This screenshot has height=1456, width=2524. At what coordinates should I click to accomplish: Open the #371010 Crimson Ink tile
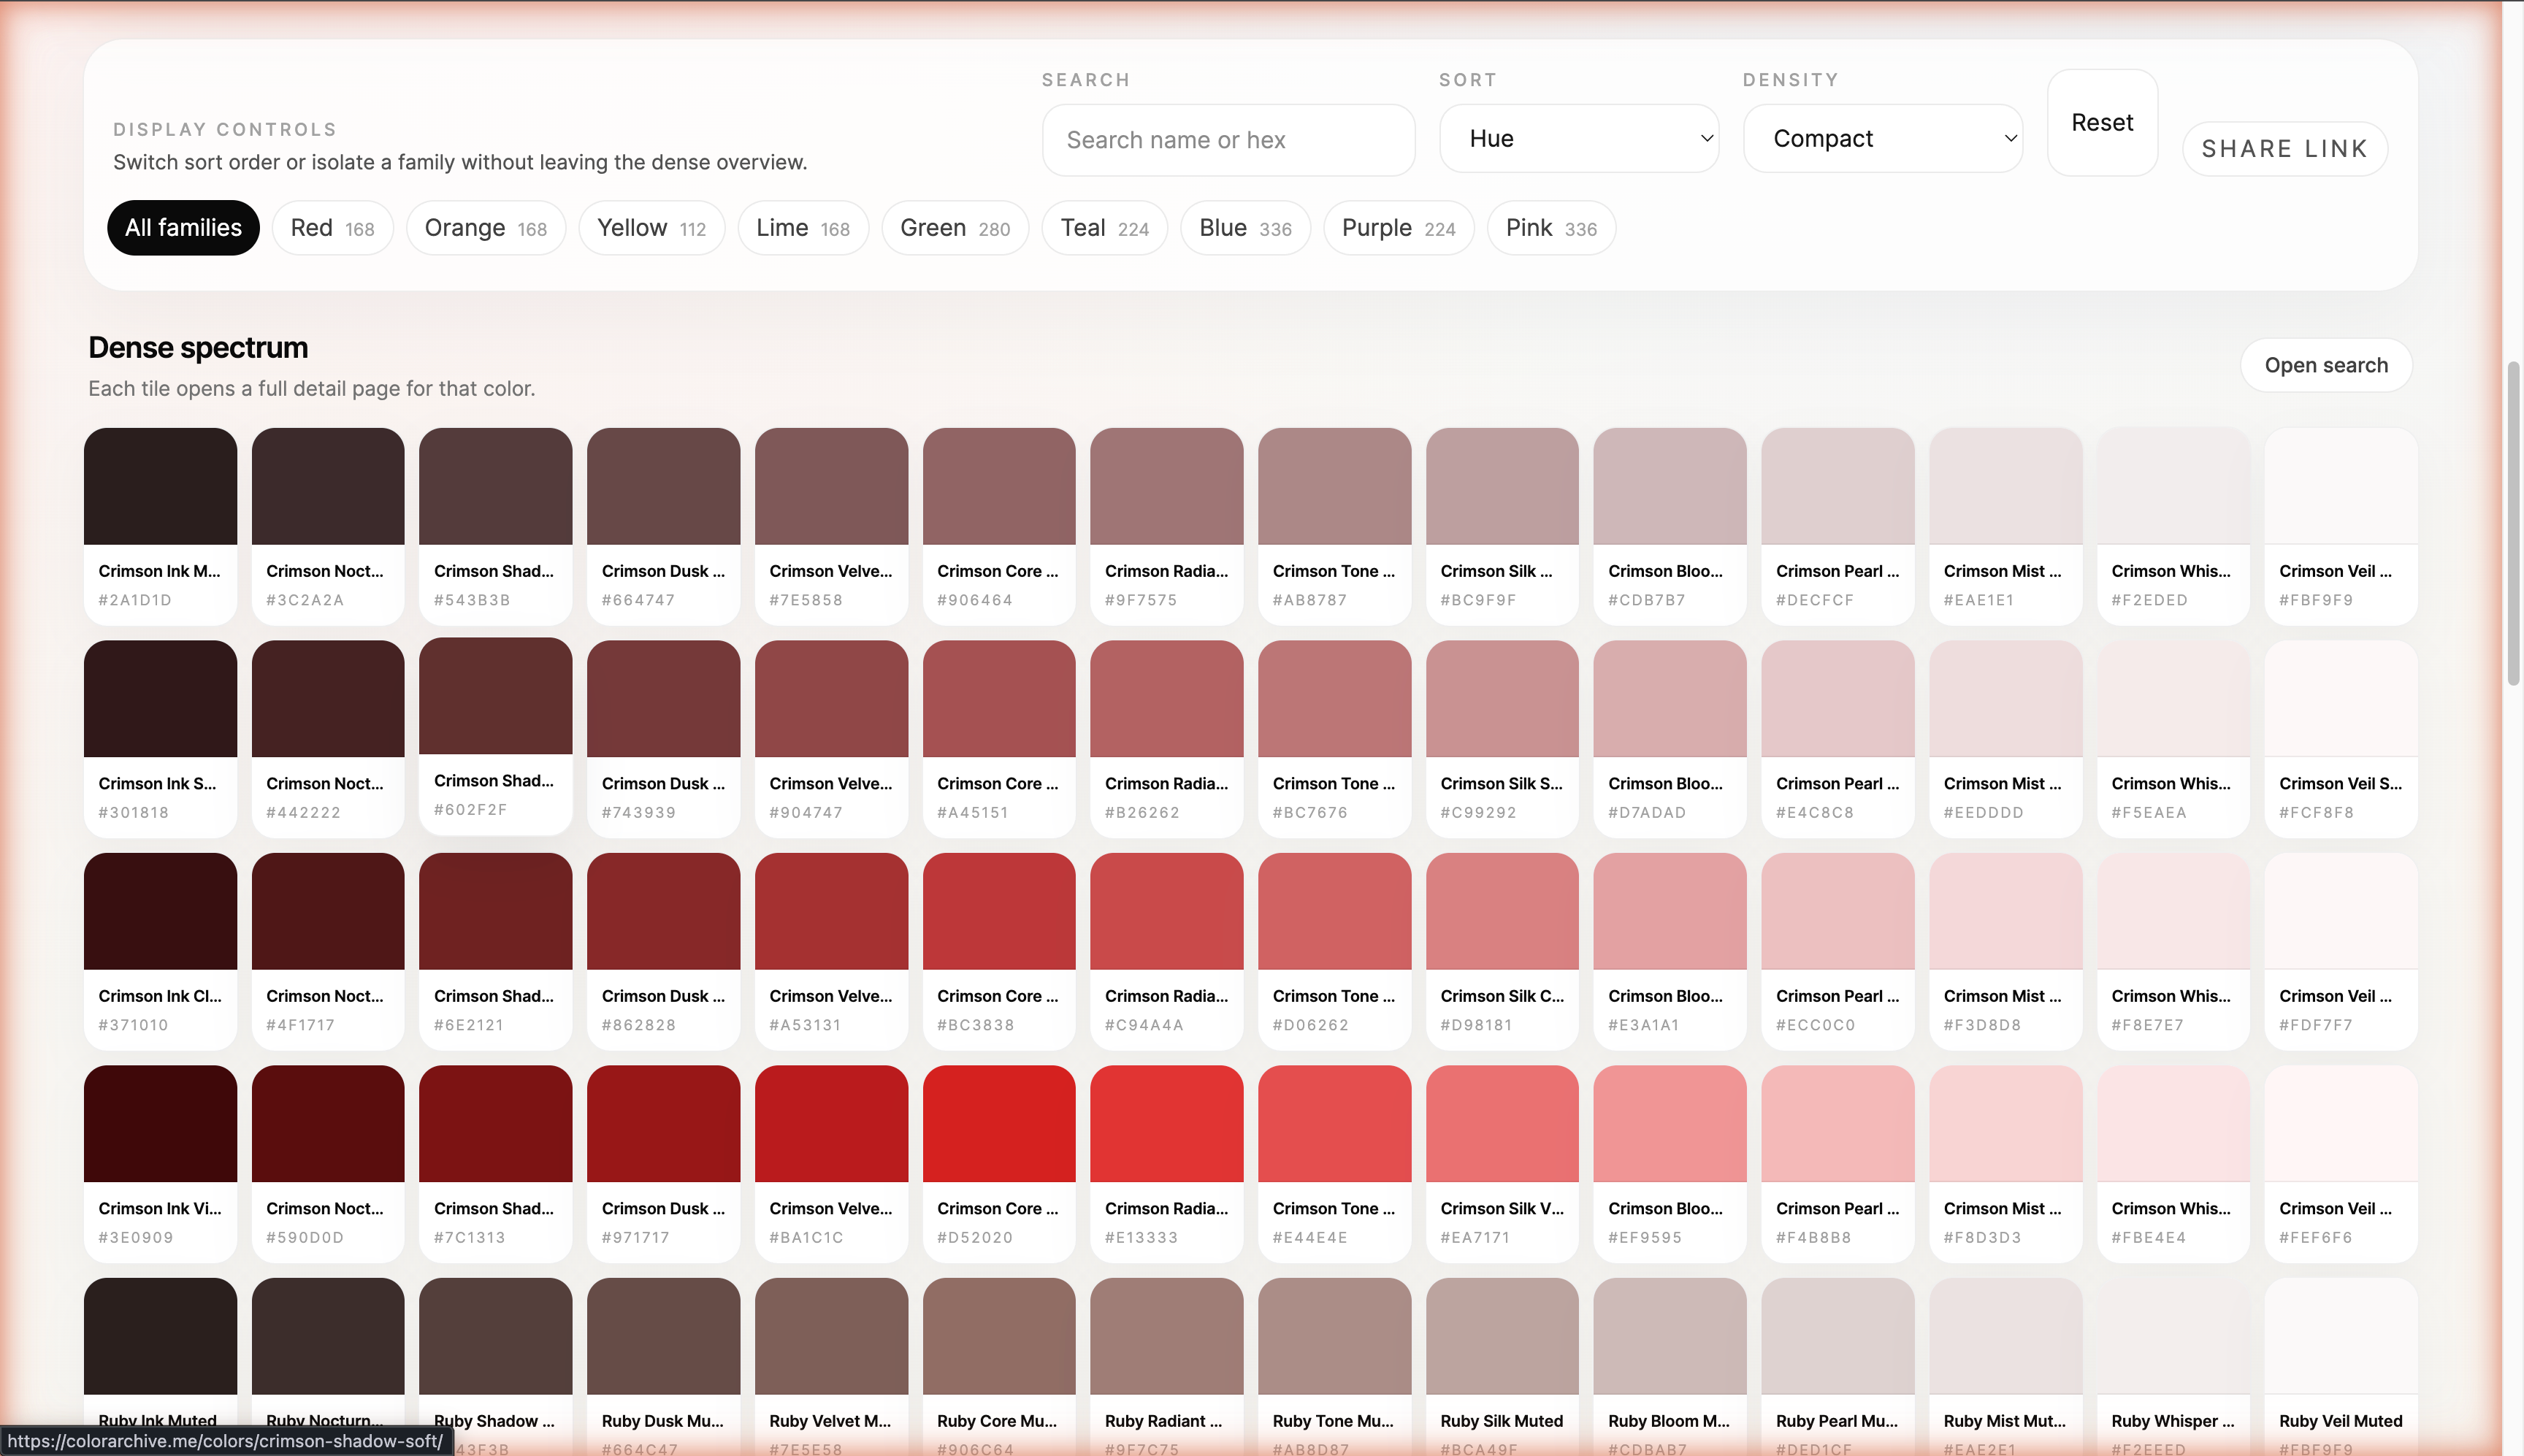pos(160,951)
